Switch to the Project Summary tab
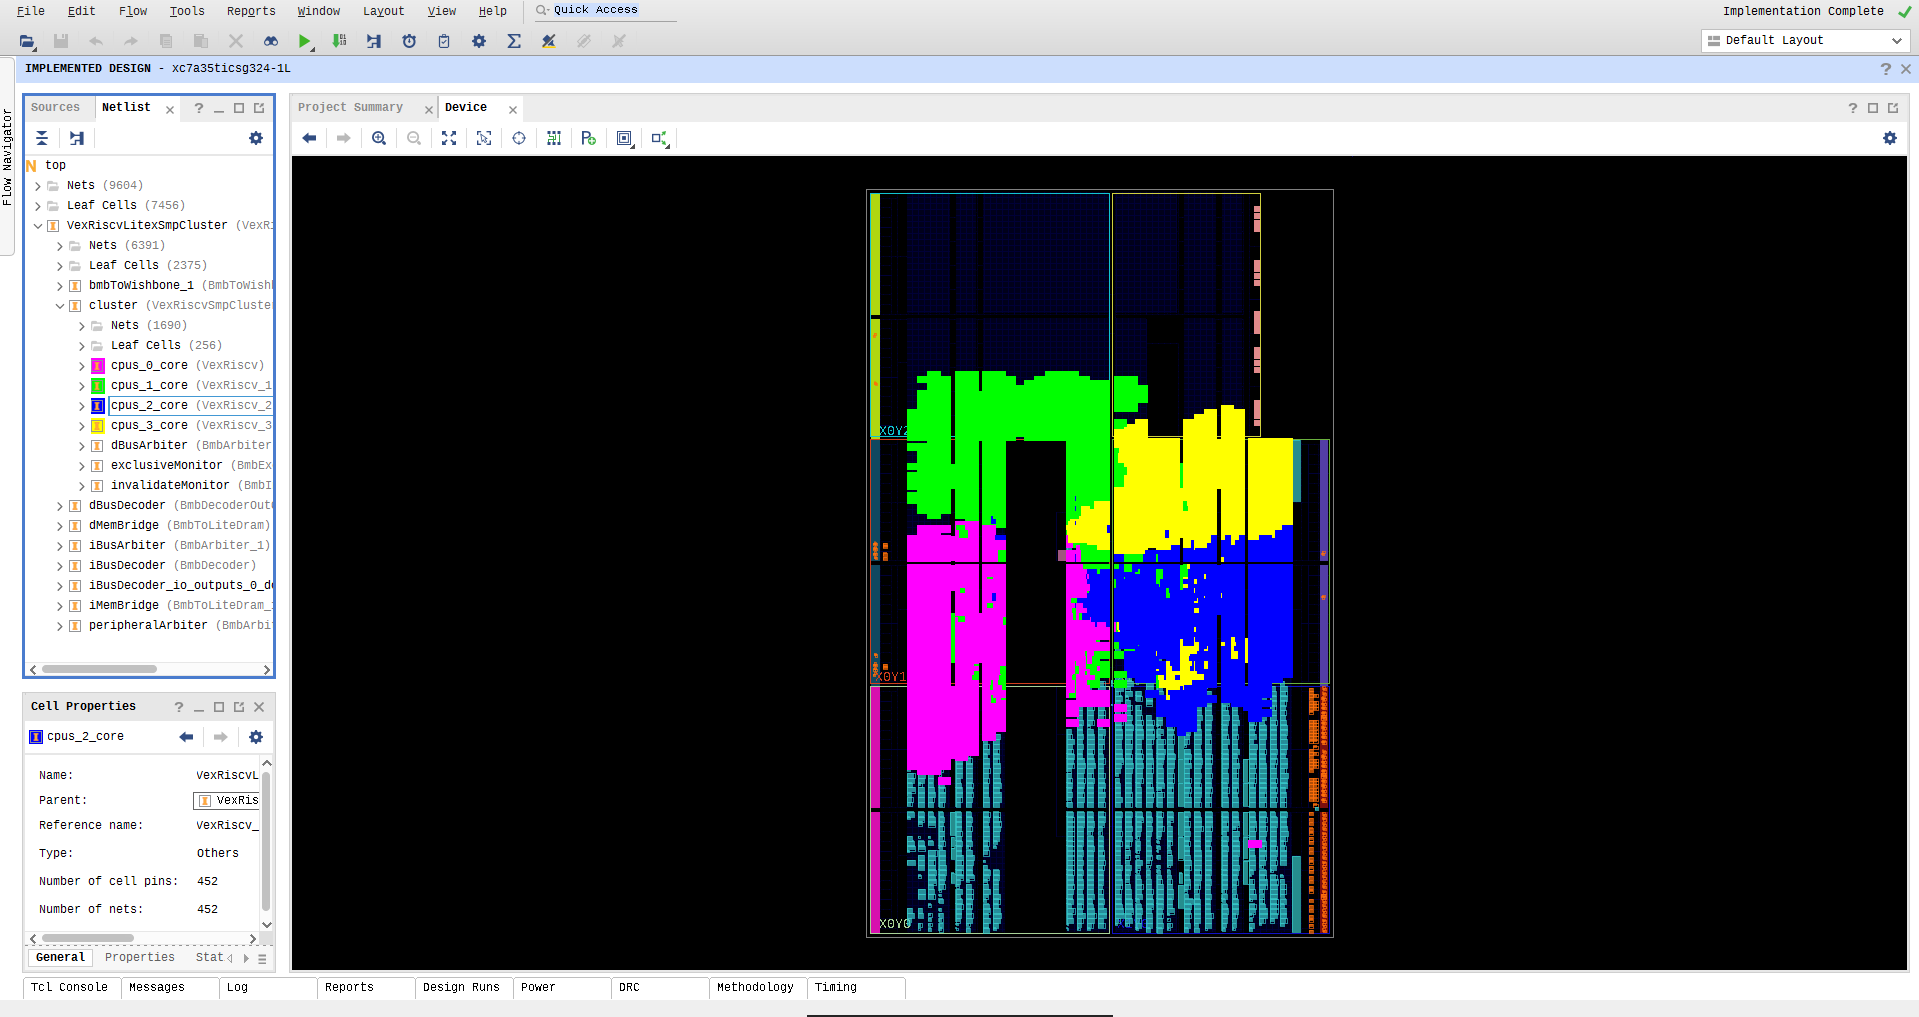The width and height of the screenshot is (1919, 1017). pos(352,107)
